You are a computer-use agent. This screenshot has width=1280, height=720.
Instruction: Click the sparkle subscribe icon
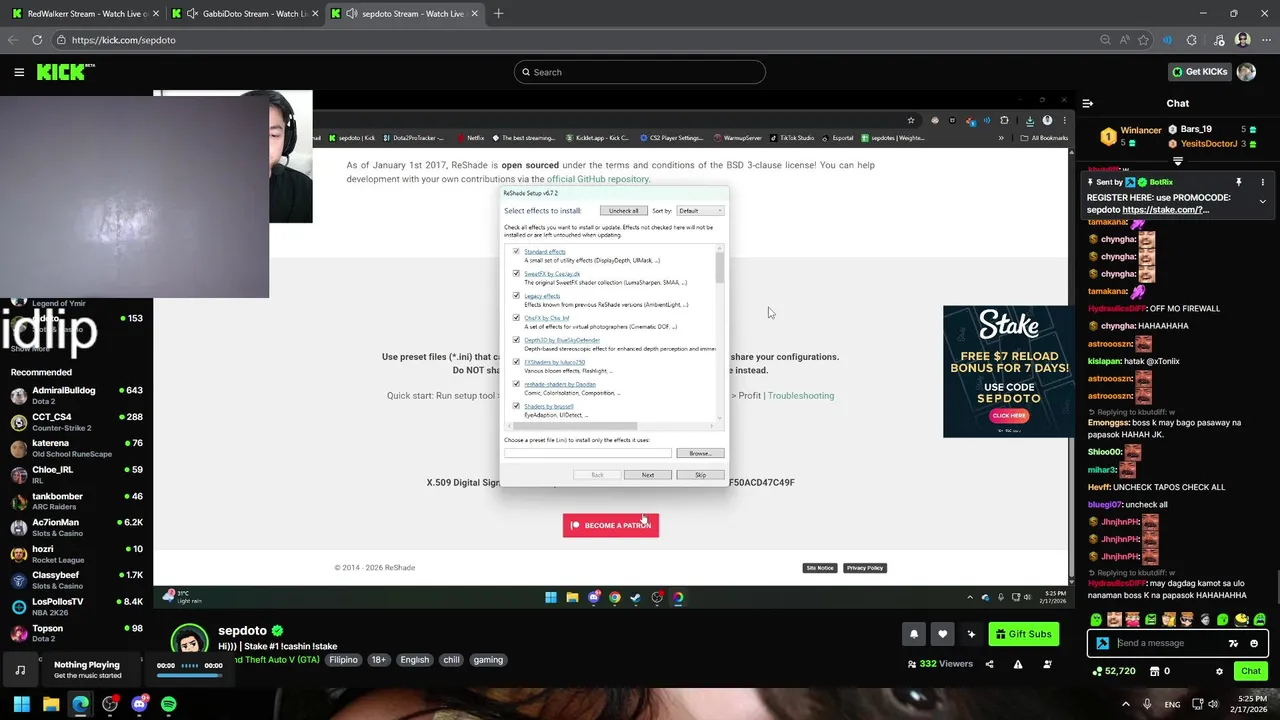tap(971, 634)
